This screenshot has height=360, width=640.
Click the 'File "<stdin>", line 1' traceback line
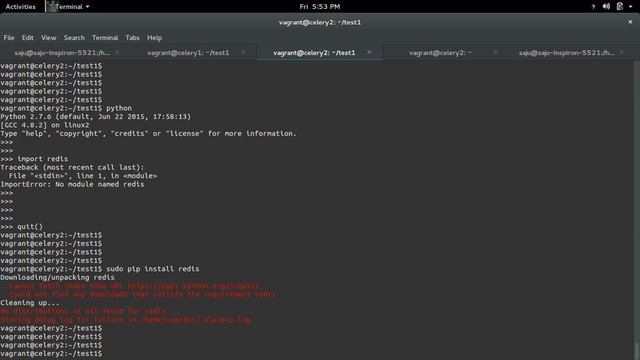pos(83,176)
